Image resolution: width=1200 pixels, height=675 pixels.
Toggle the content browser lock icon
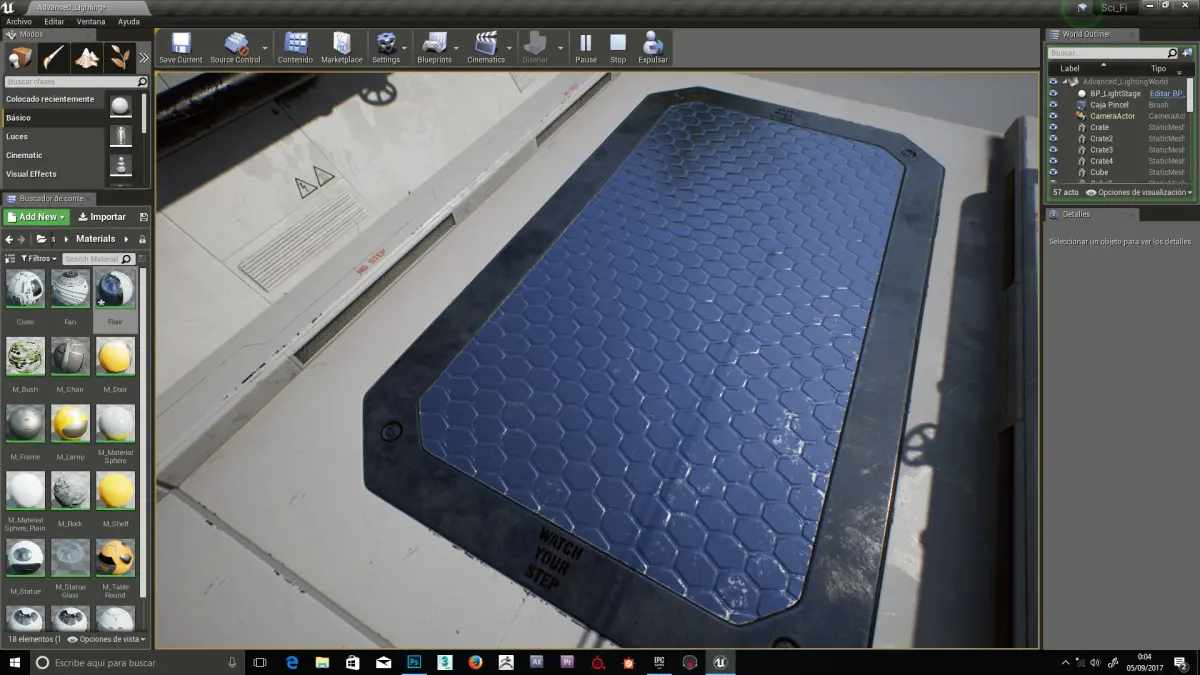coord(143,239)
